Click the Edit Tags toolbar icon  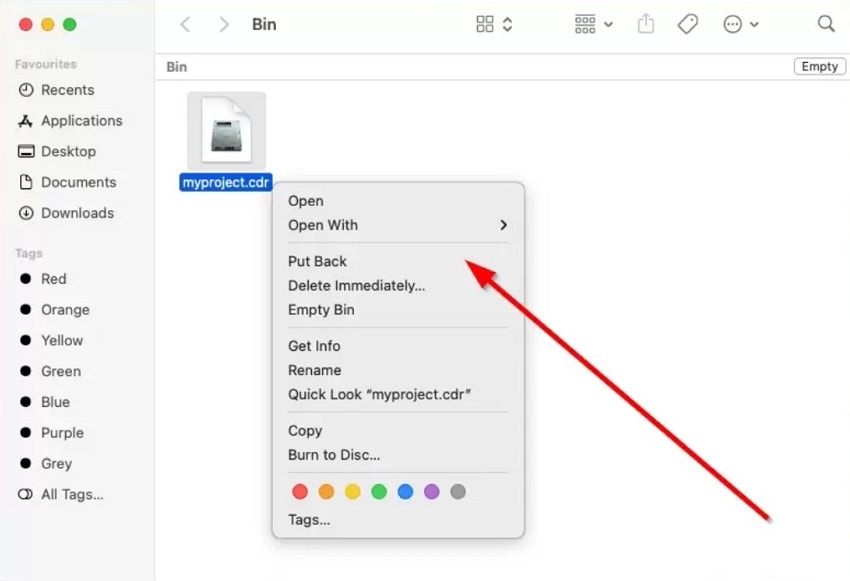[x=688, y=24]
